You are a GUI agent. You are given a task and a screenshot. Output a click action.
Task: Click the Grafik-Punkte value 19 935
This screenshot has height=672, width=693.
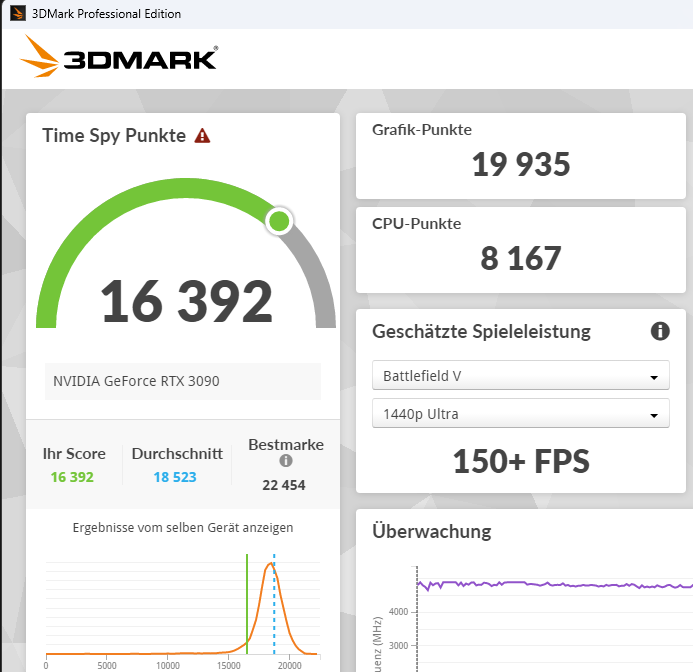pyautogui.click(x=521, y=164)
